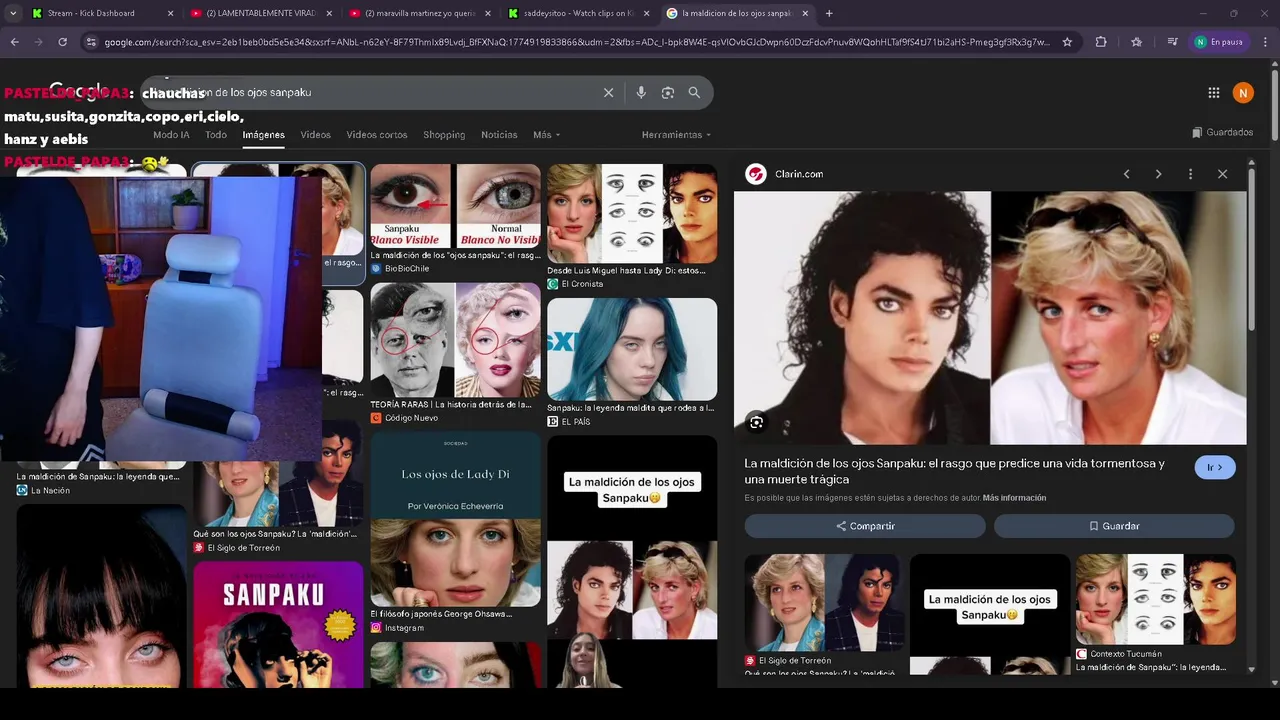Open the Más información link

point(1014,498)
